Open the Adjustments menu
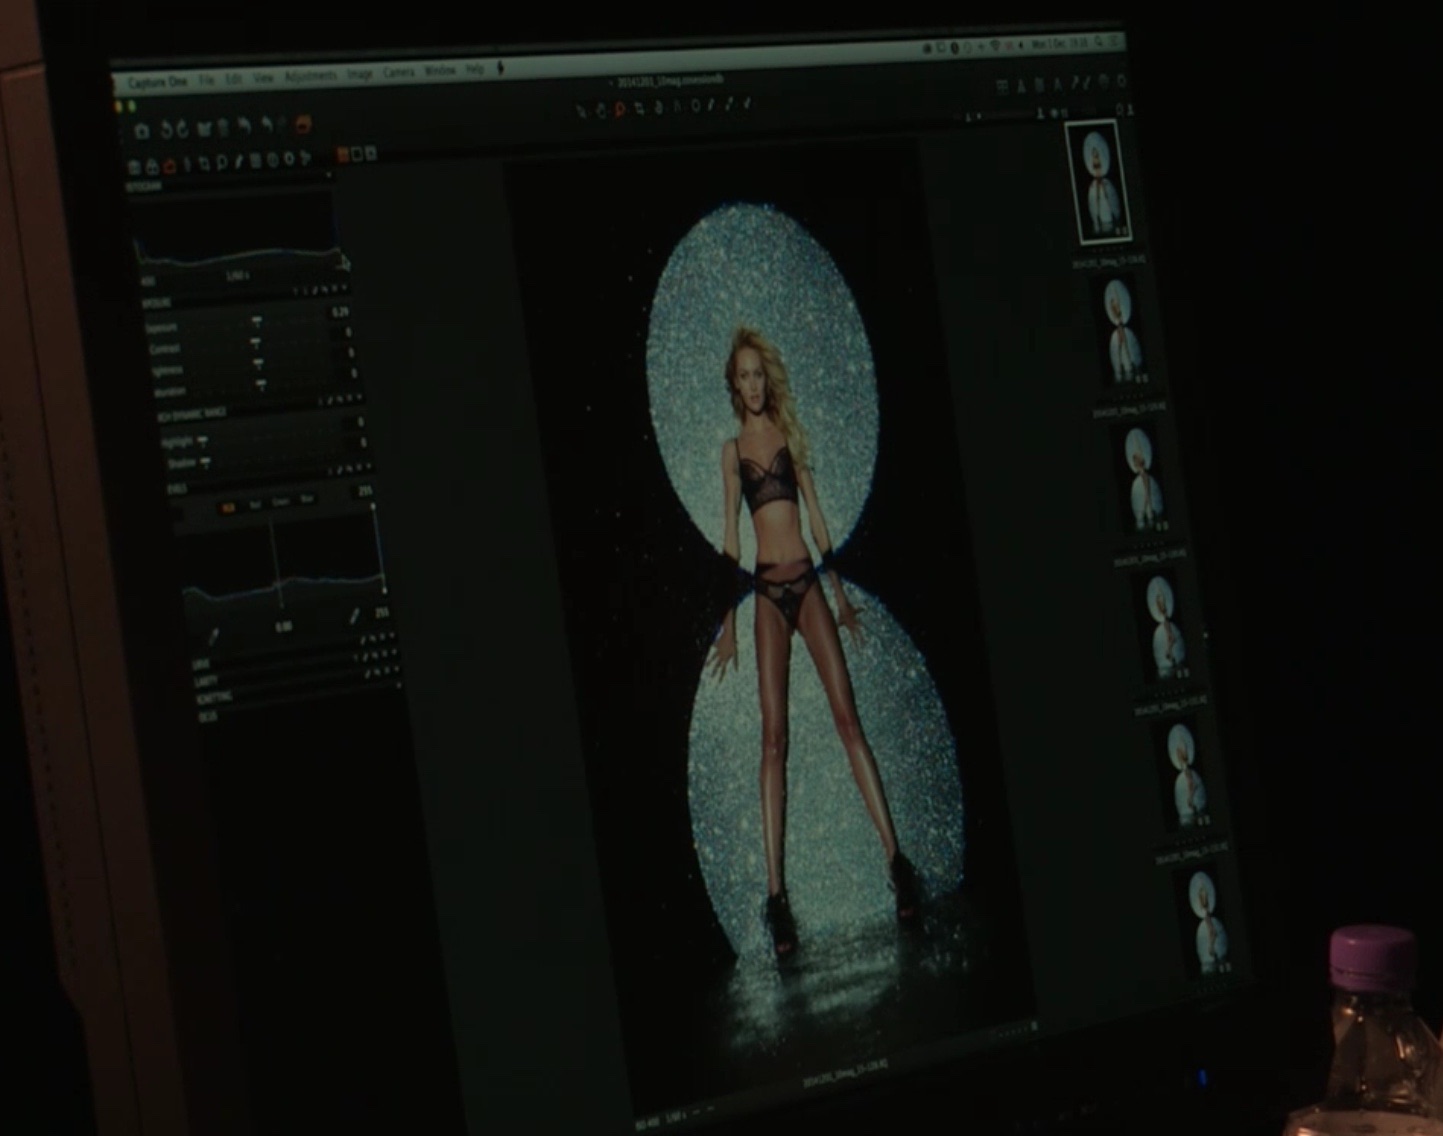Viewport: 1443px width, 1136px height. point(310,76)
